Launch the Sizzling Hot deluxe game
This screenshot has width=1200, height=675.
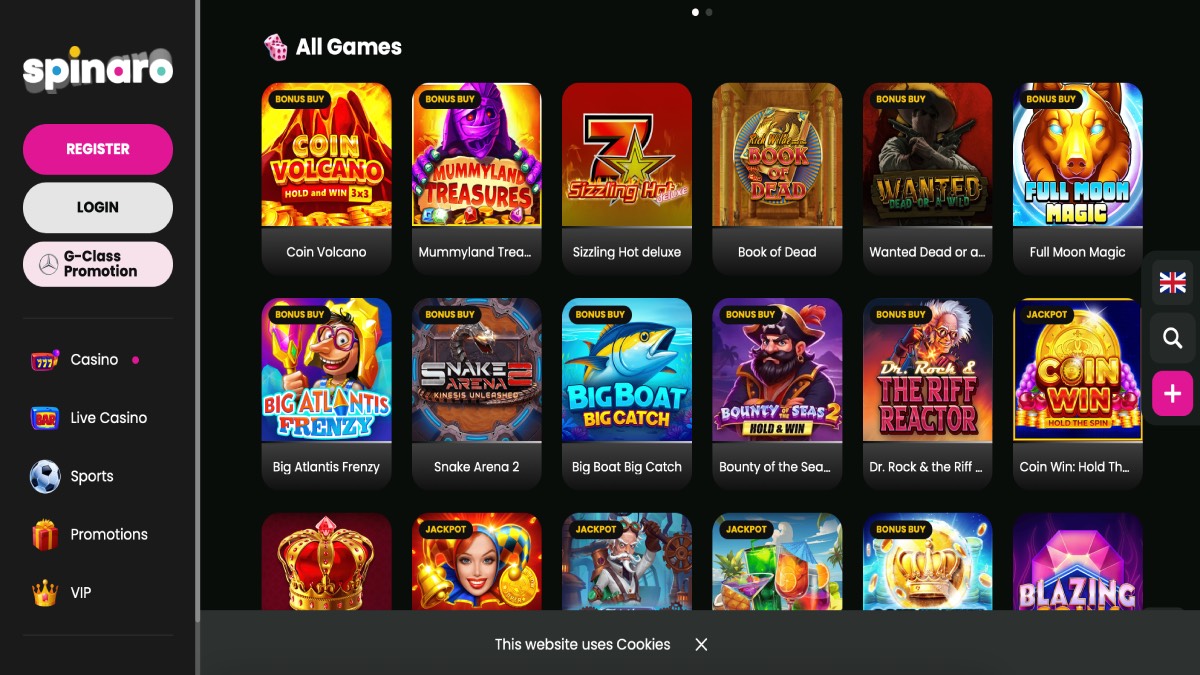click(x=627, y=179)
